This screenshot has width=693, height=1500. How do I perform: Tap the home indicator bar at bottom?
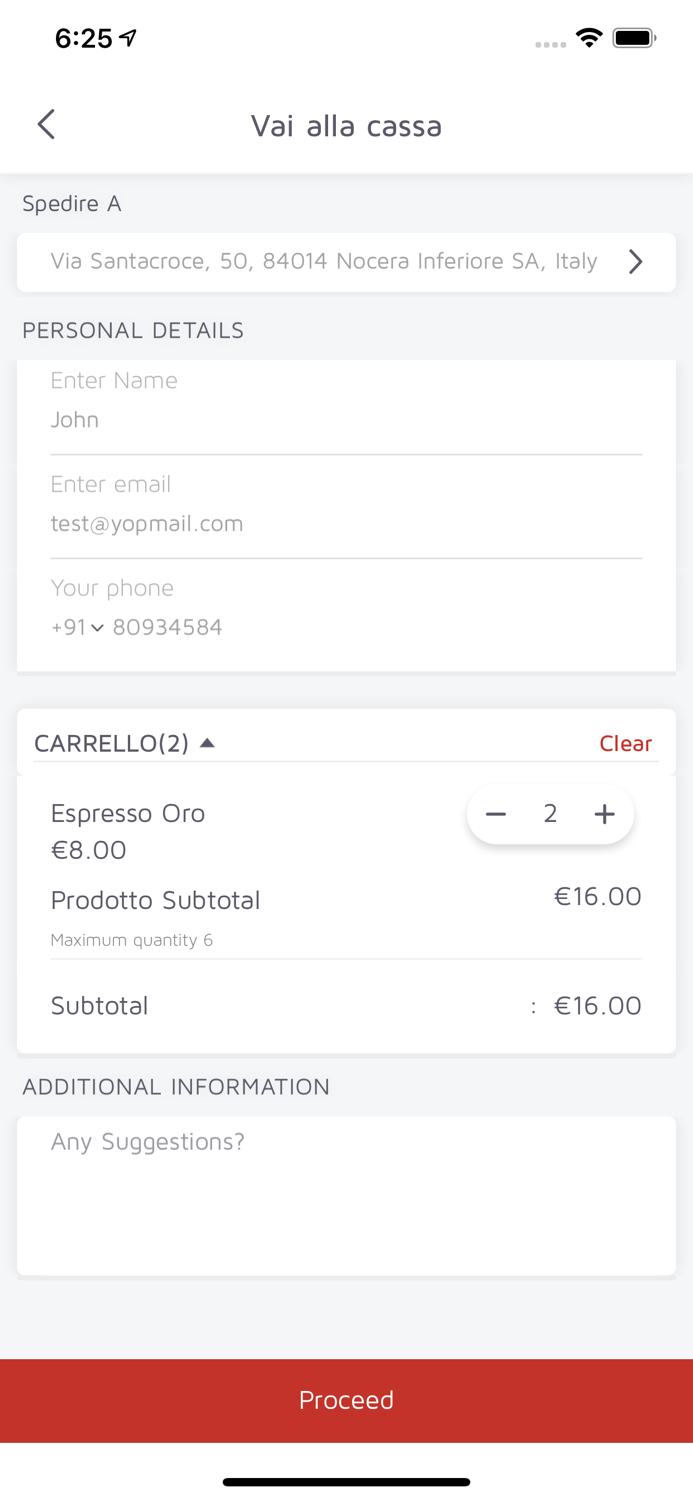coord(346,1481)
